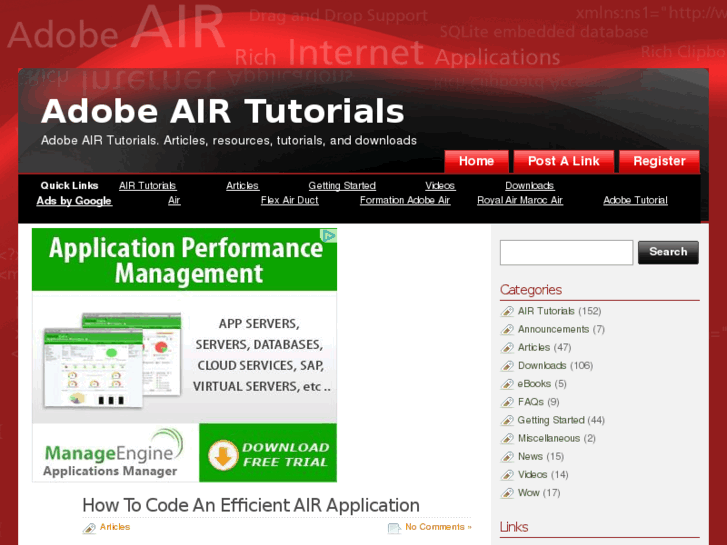Image resolution: width=727 pixels, height=545 pixels.
Task: Click the Download Free Trial ad button
Action: pos(268,453)
